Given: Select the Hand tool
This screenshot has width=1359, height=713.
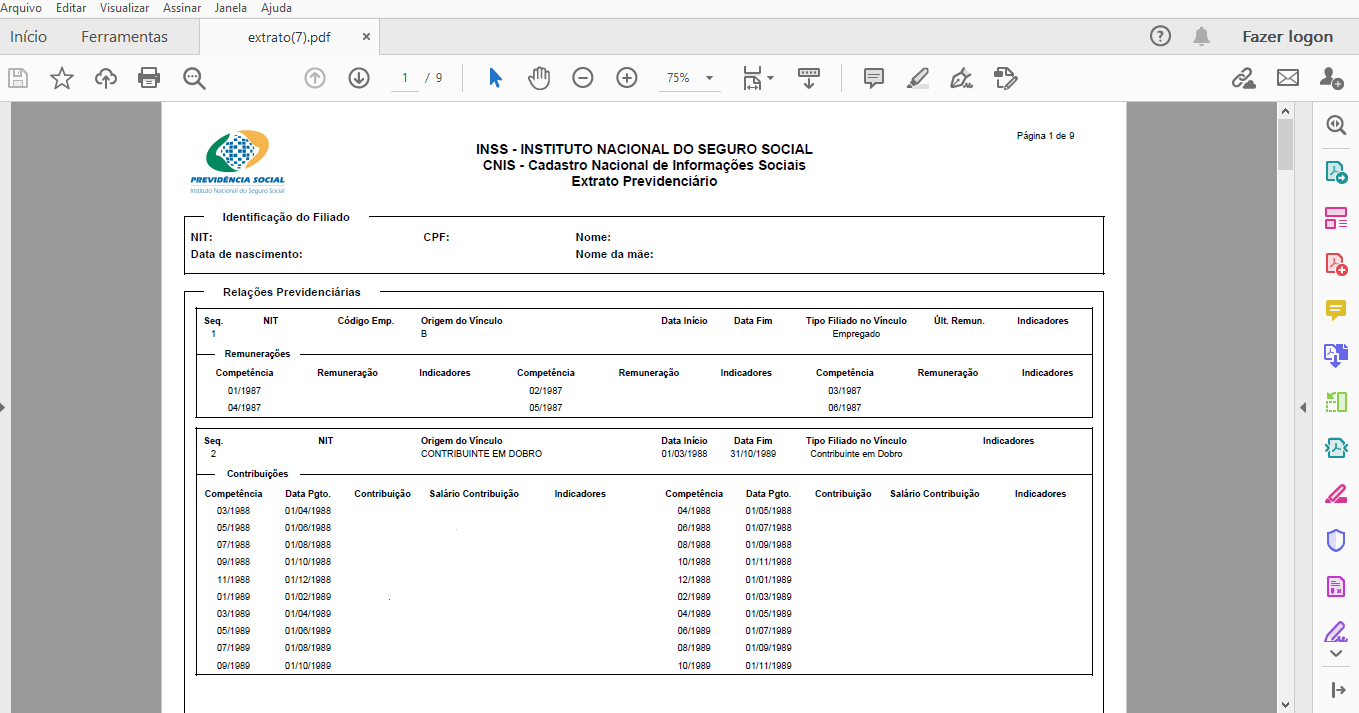Looking at the screenshot, I should pyautogui.click(x=539, y=77).
